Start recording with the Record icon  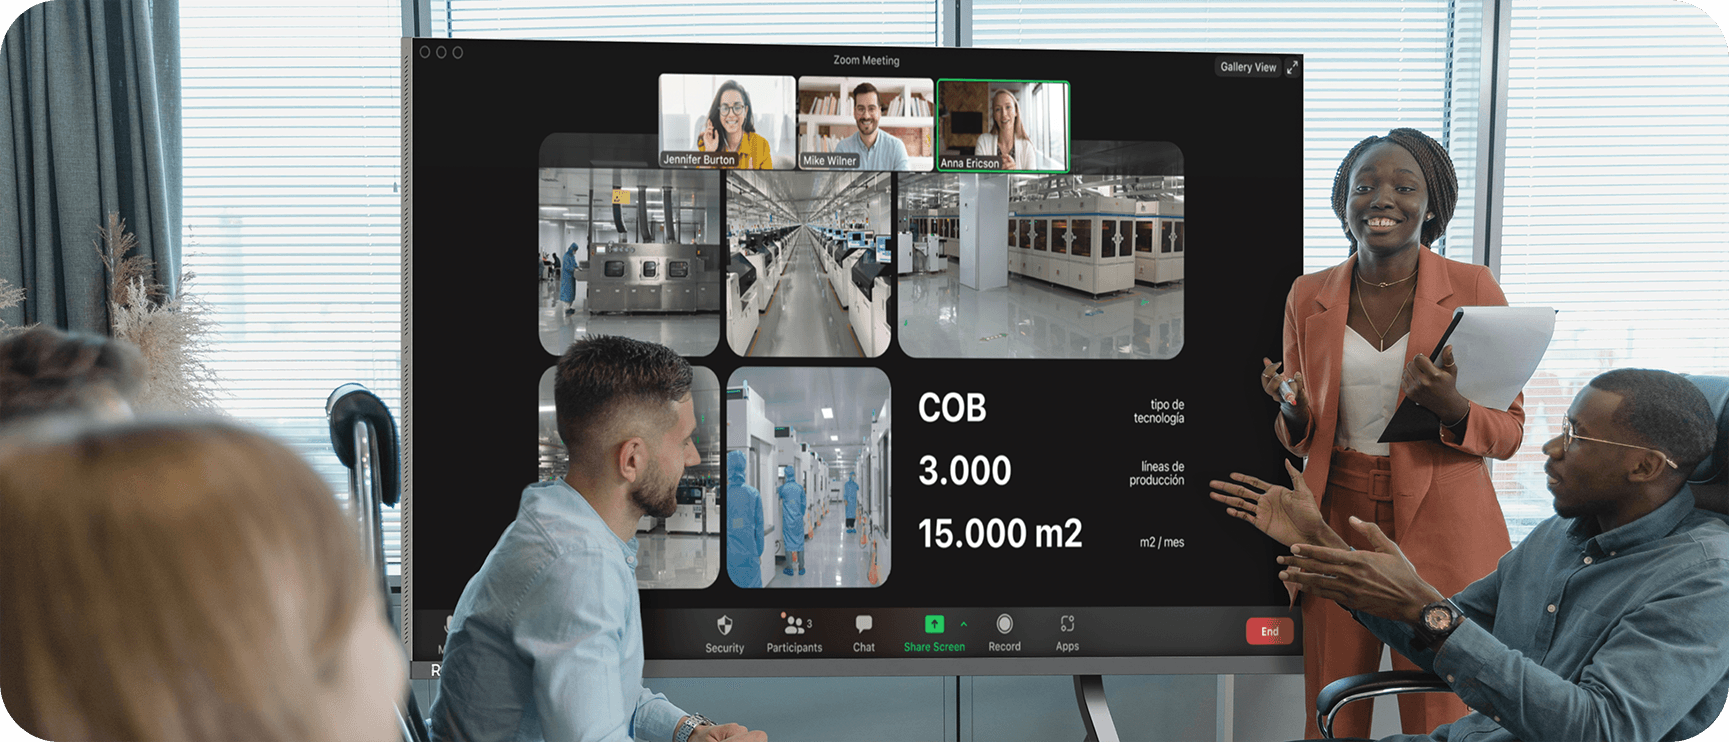pyautogui.click(x=1004, y=624)
